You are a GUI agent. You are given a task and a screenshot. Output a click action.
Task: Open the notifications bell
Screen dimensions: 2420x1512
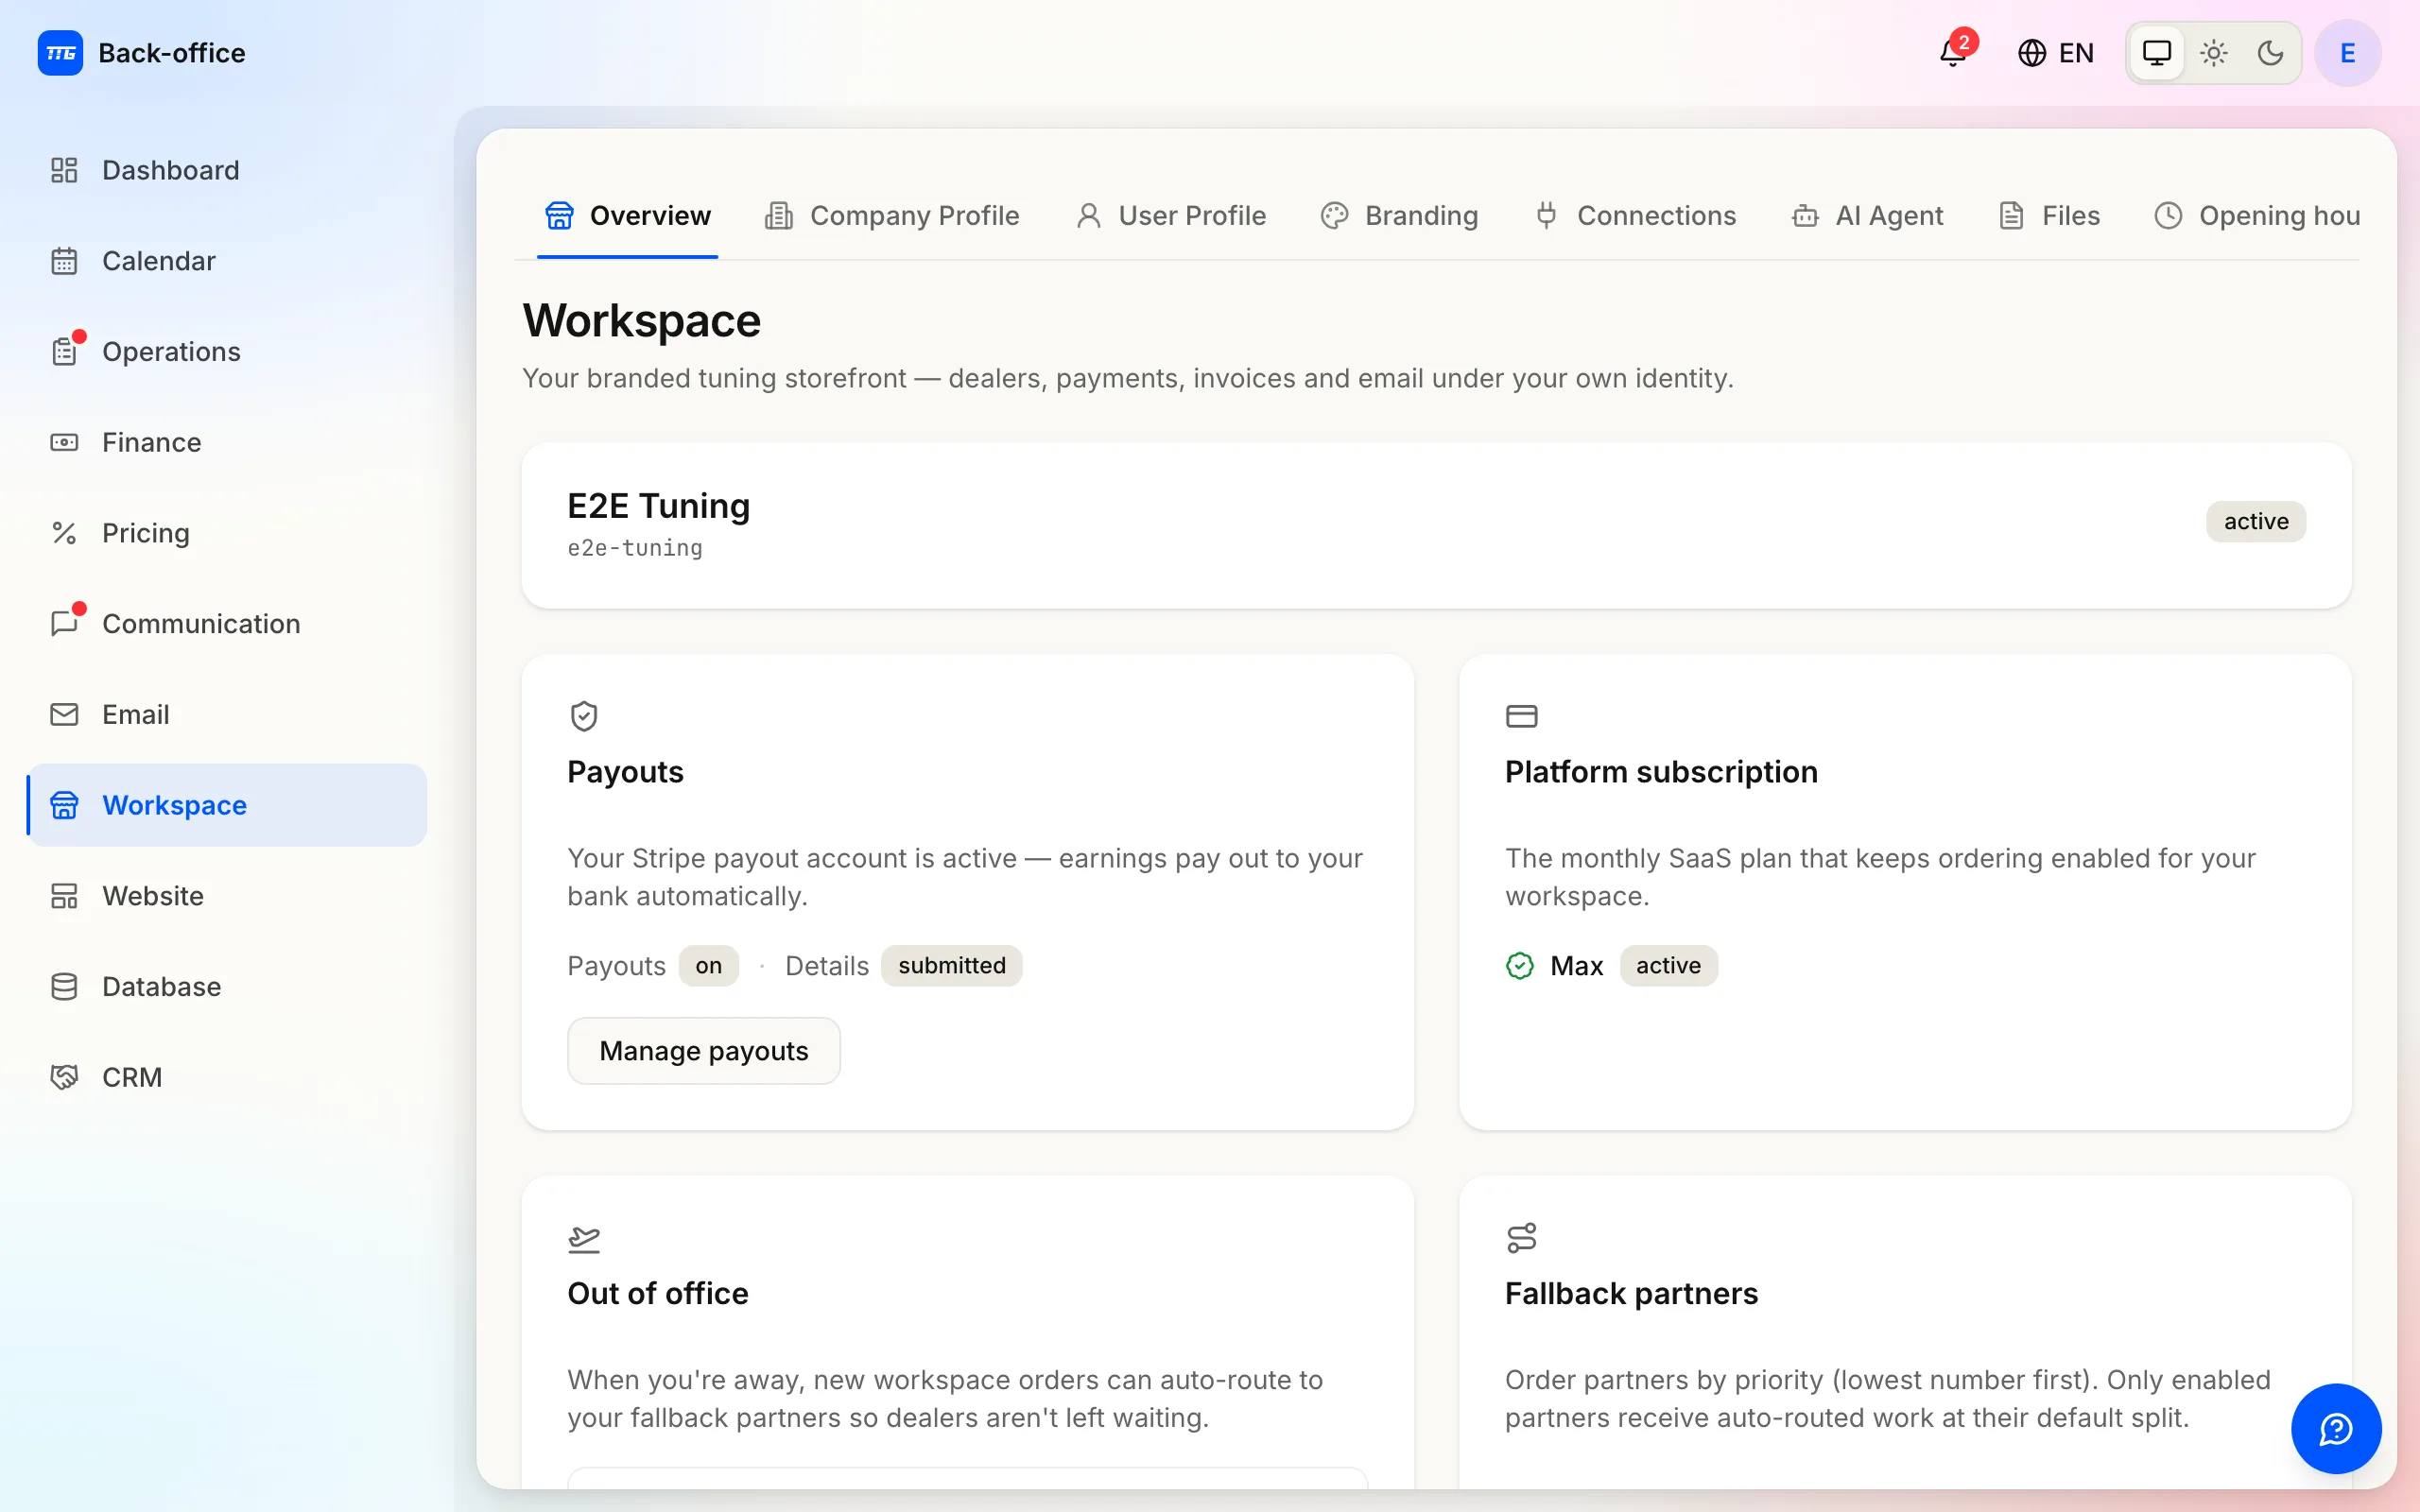[1953, 53]
